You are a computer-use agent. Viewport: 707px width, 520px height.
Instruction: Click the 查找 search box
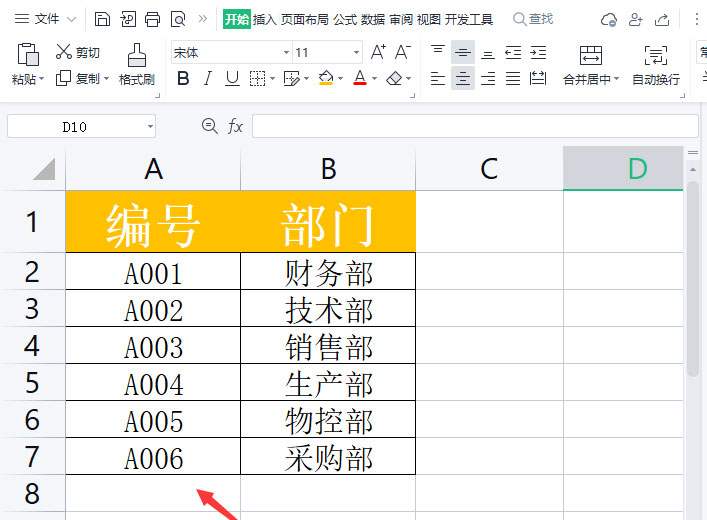533,19
